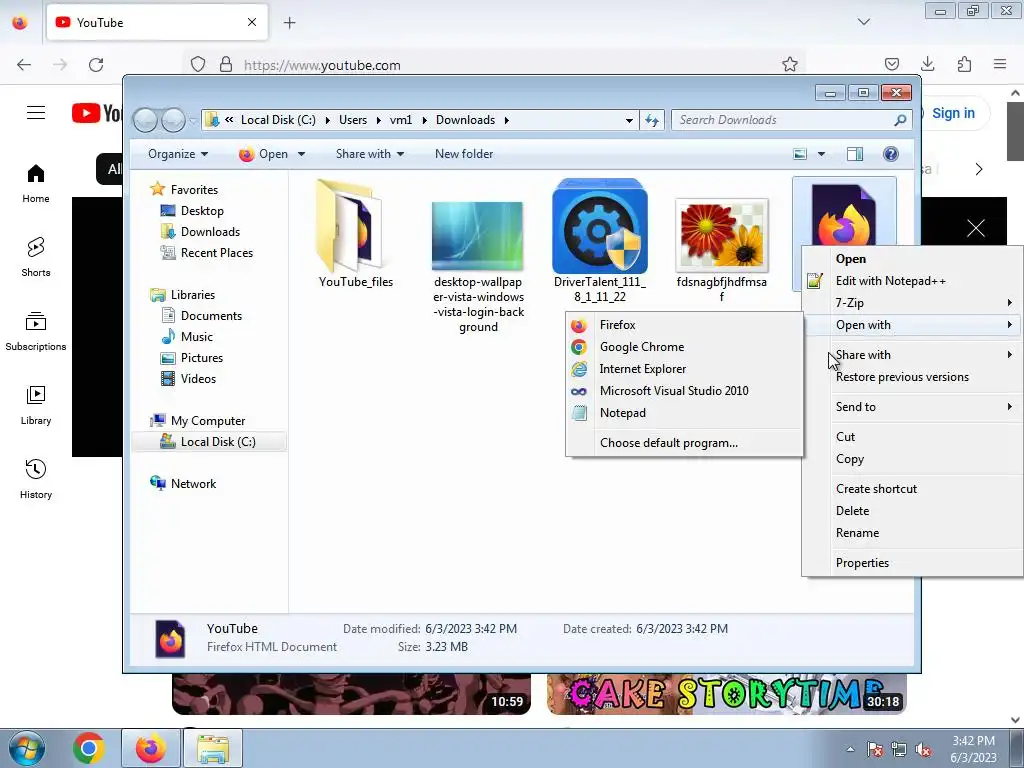Pick Microsoft Visual Studio 2010 entry
This screenshot has height=768, width=1024.
coord(684,391)
